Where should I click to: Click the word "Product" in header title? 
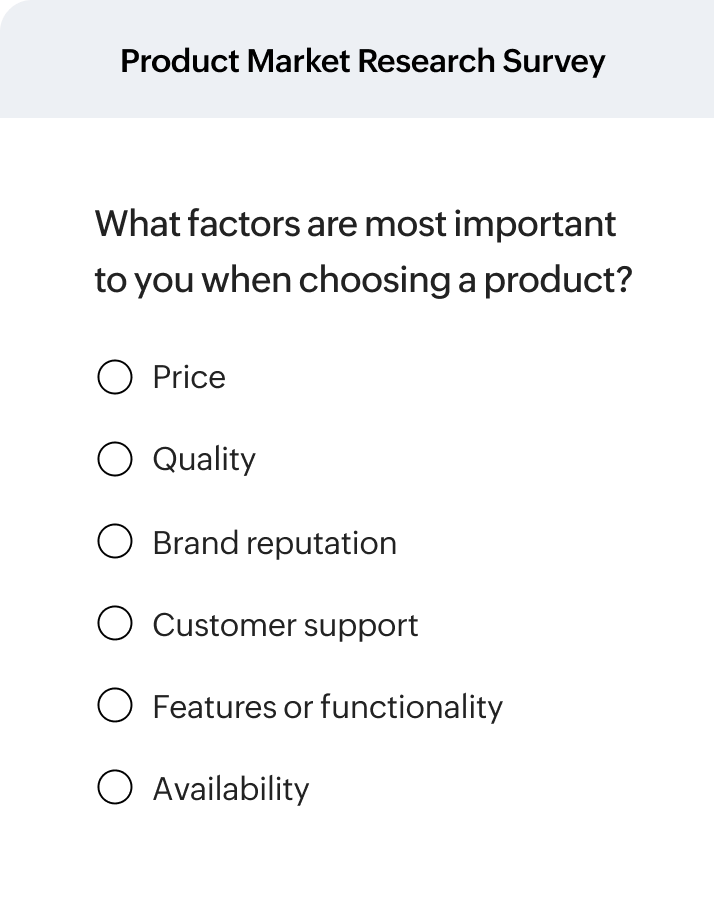point(178,61)
